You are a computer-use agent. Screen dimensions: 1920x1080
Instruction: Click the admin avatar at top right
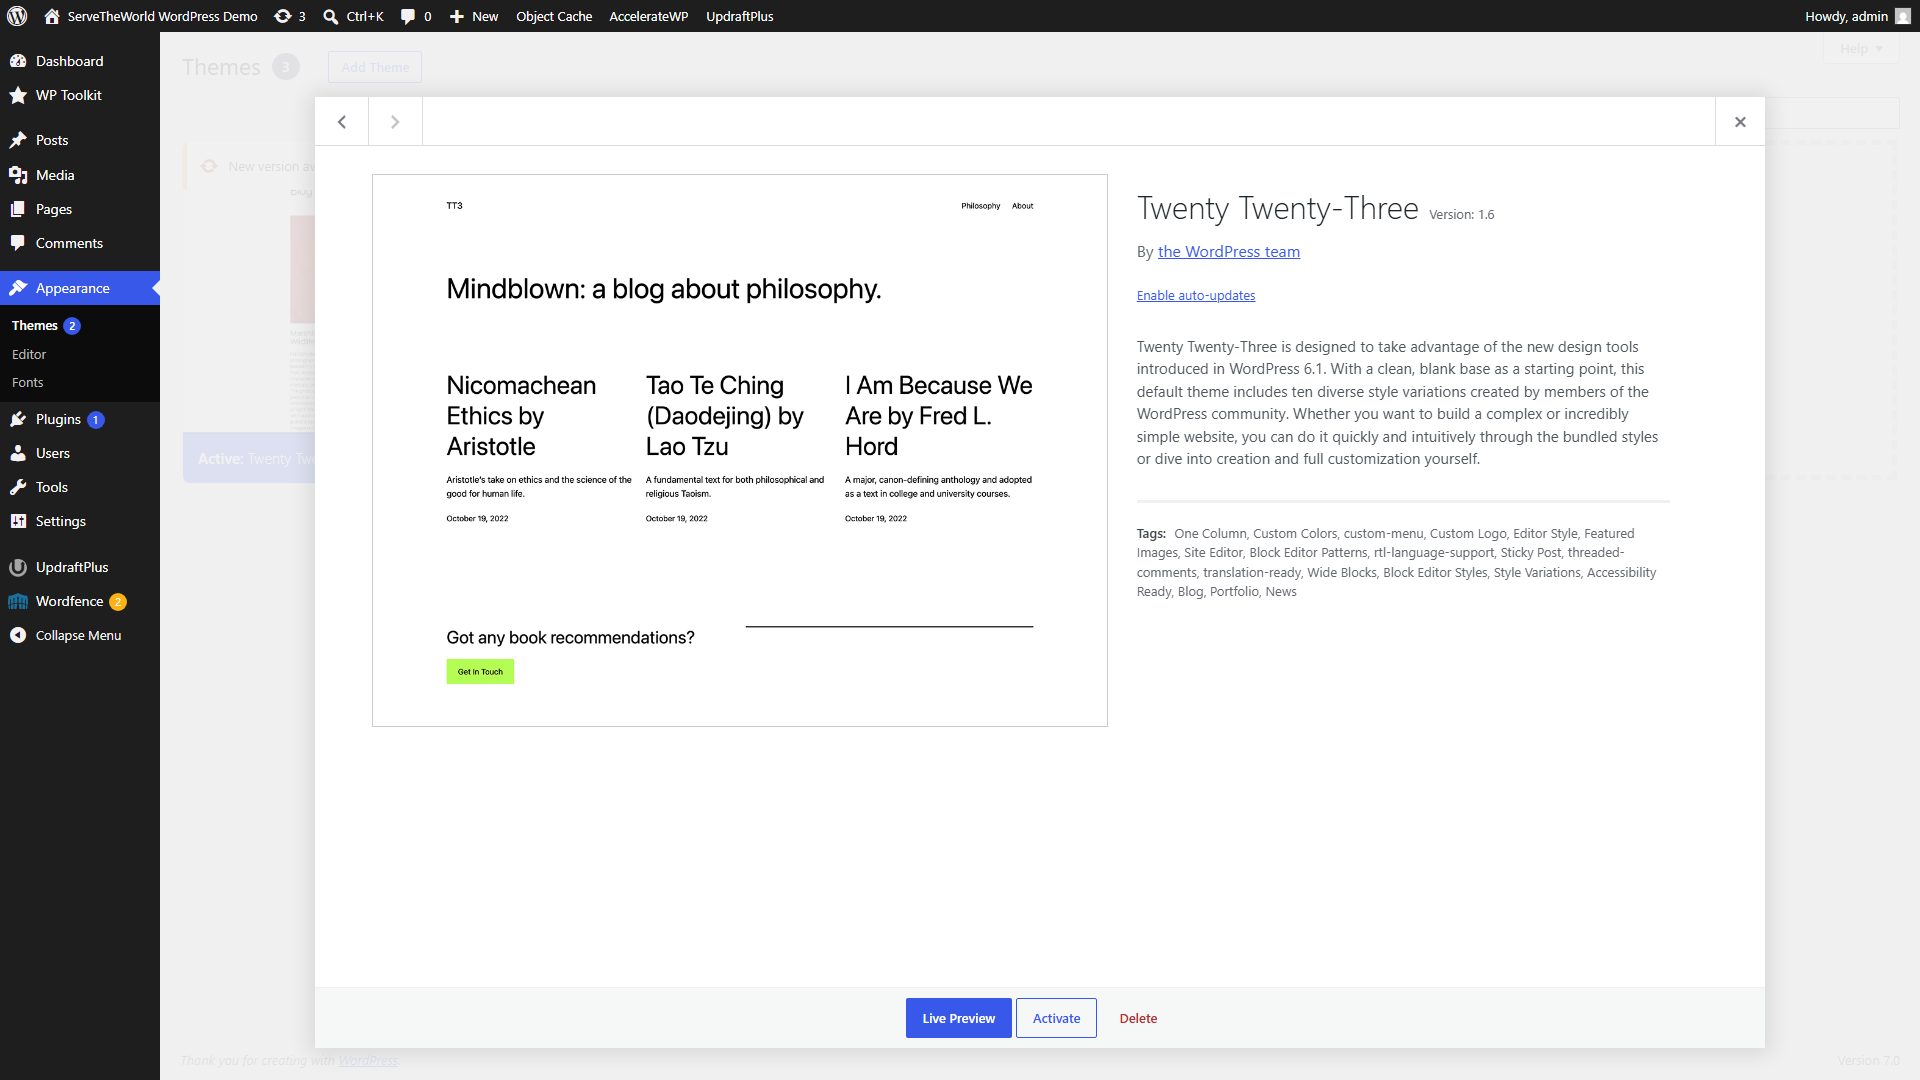click(1902, 16)
